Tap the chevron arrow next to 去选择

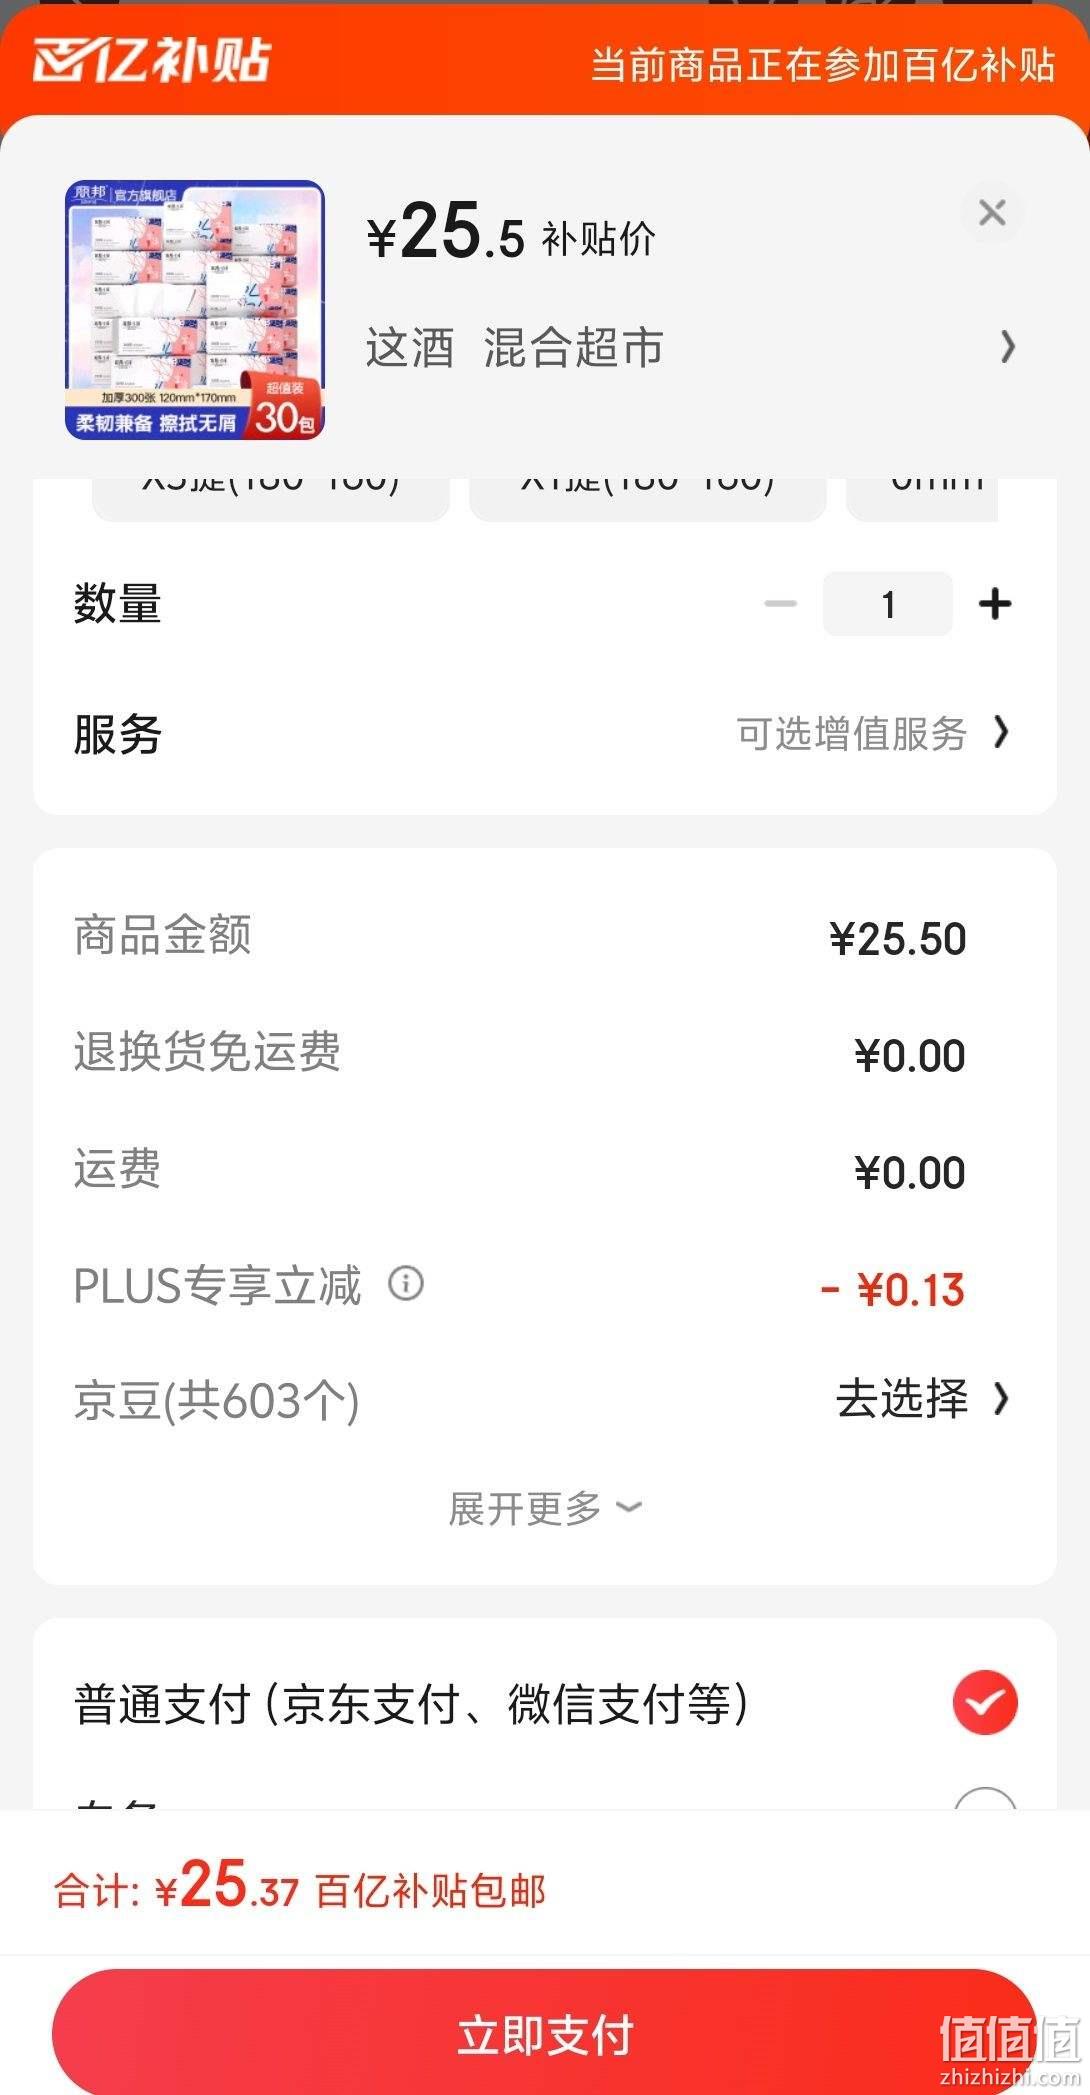tap(1001, 1399)
